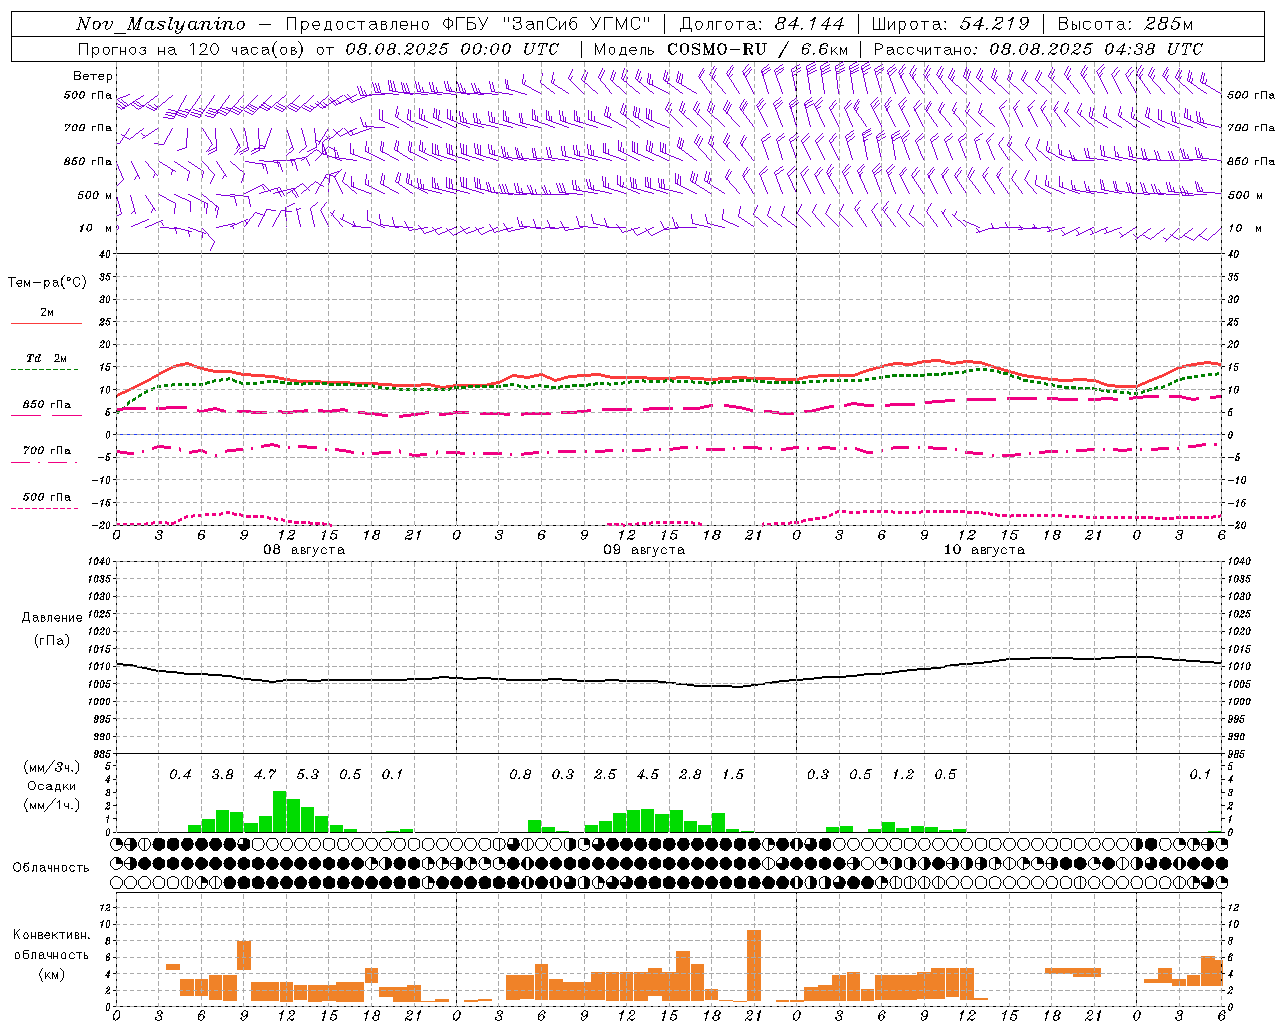This screenshot has height=1024, width=1280.
Task: Select the 'Долгота: 84.144' longitude text
Action: 762,24
